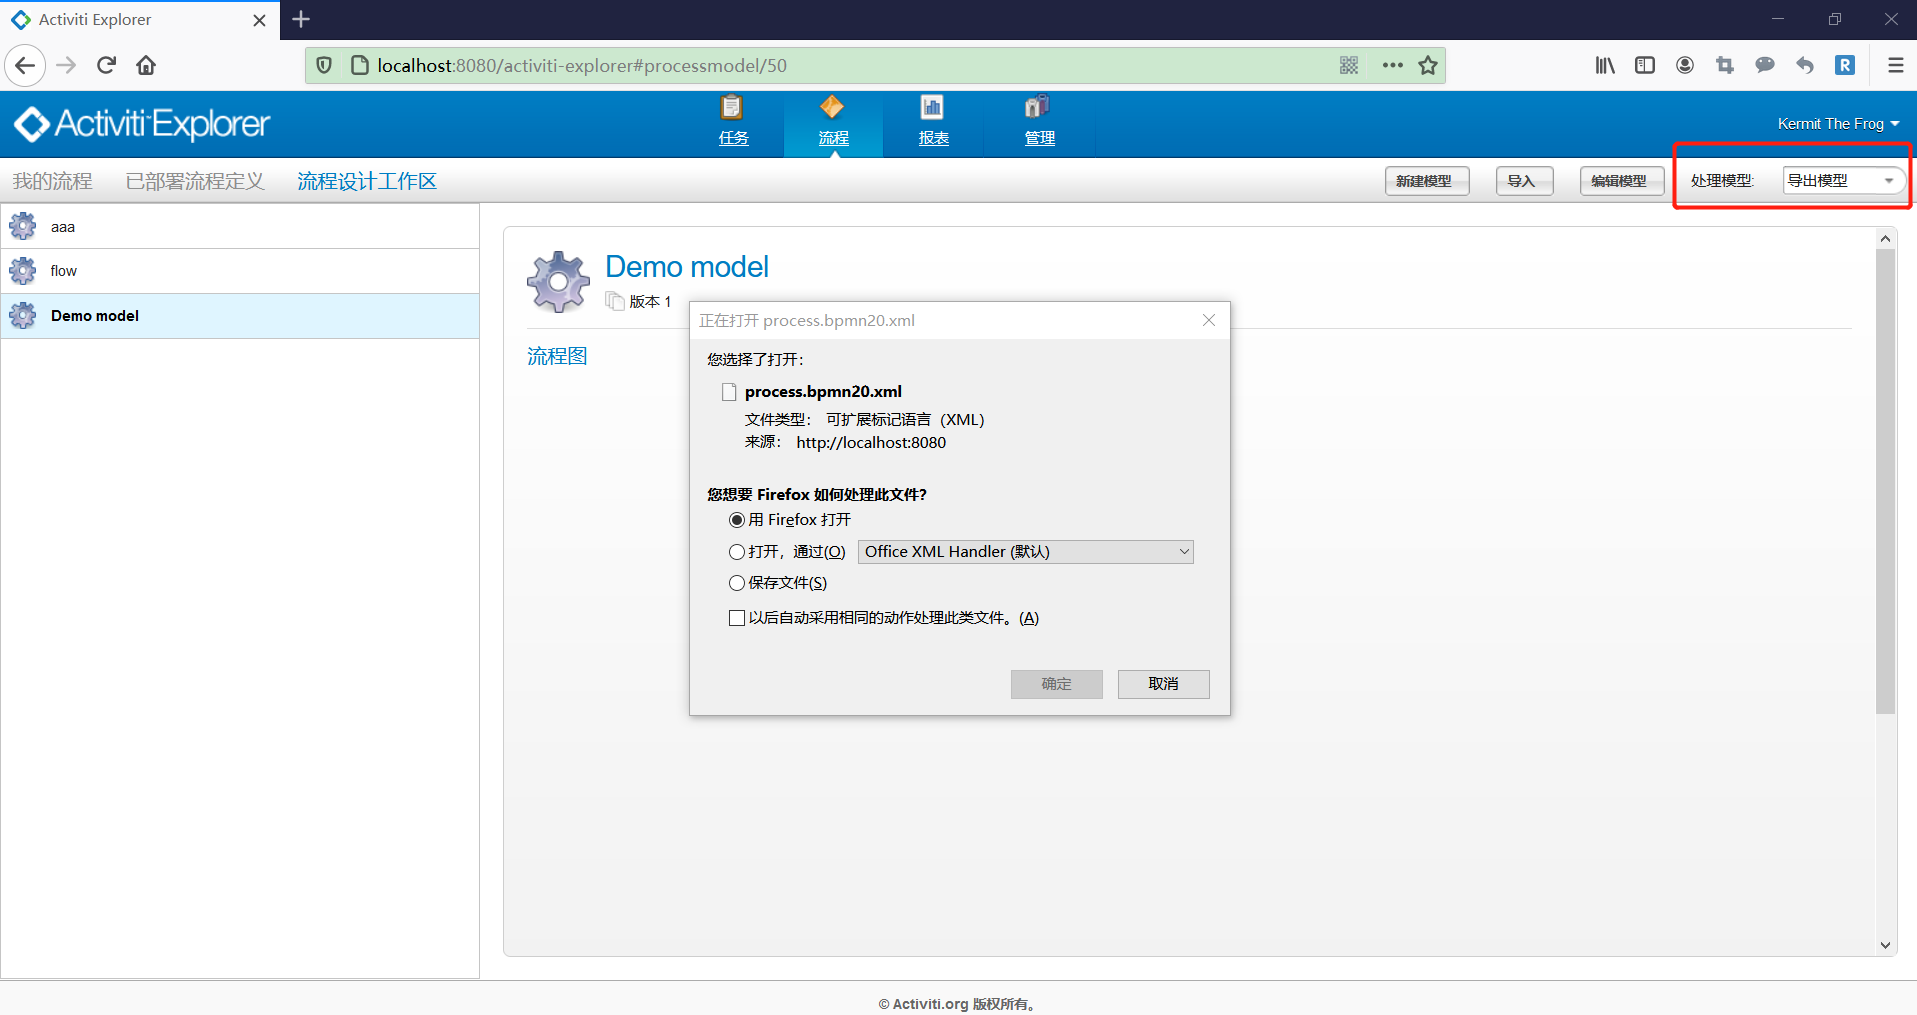The width and height of the screenshot is (1917, 1015).
Task: Click the Demo model title heading
Action: click(687, 267)
